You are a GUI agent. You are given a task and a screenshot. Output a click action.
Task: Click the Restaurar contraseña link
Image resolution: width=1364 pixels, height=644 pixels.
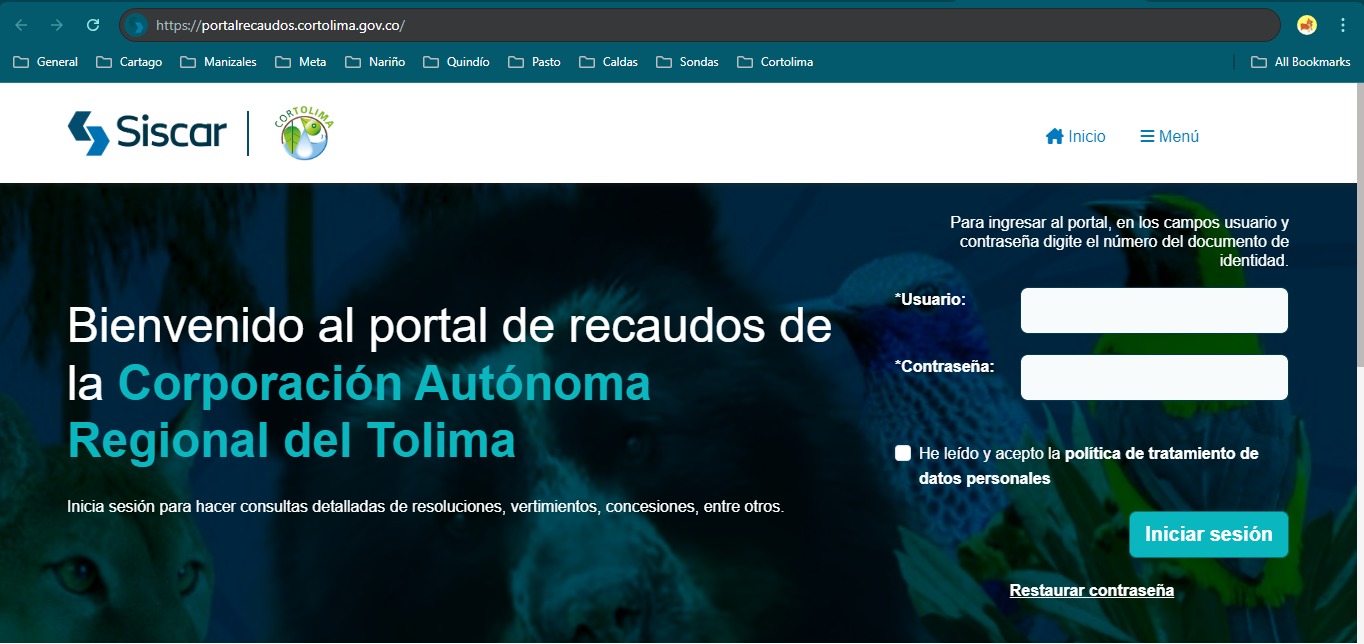pyautogui.click(x=1091, y=590)
